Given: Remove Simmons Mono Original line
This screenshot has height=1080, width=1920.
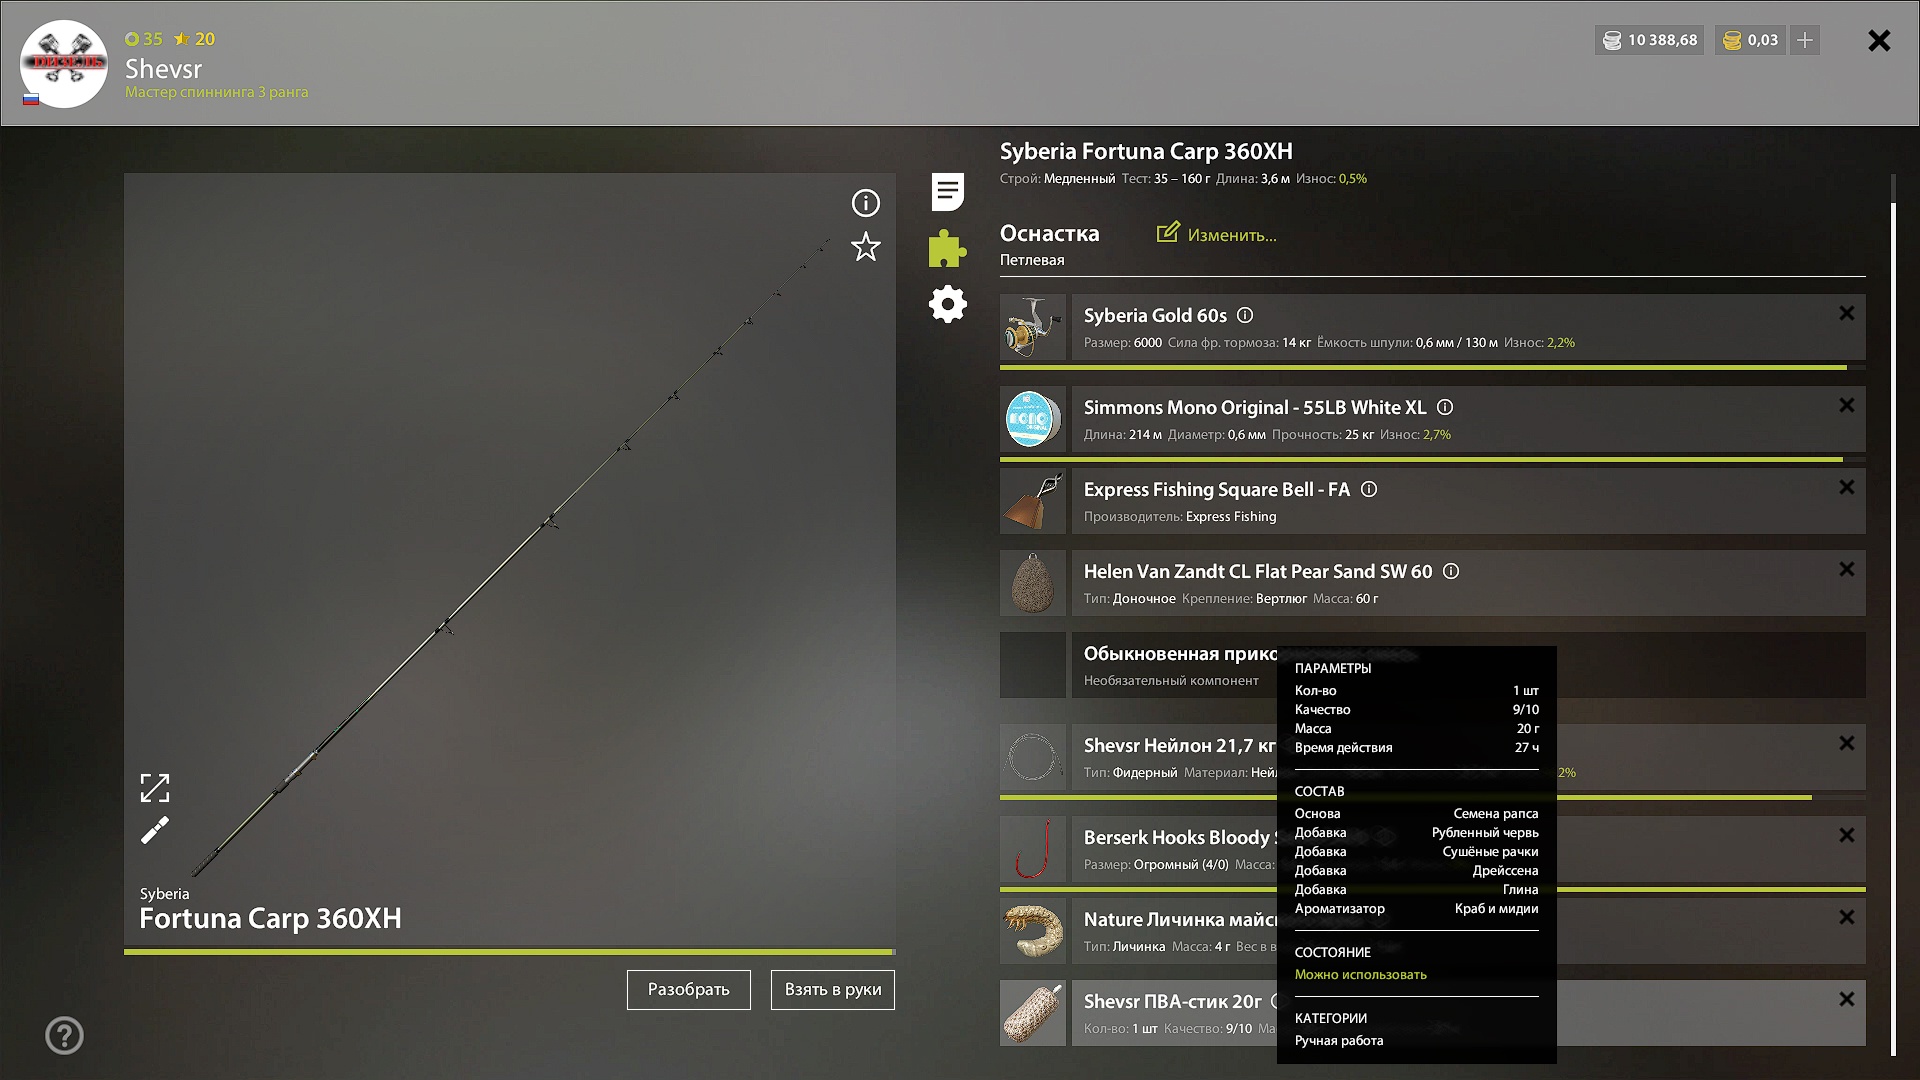Looking at the screenshot, I should 1846,406.
